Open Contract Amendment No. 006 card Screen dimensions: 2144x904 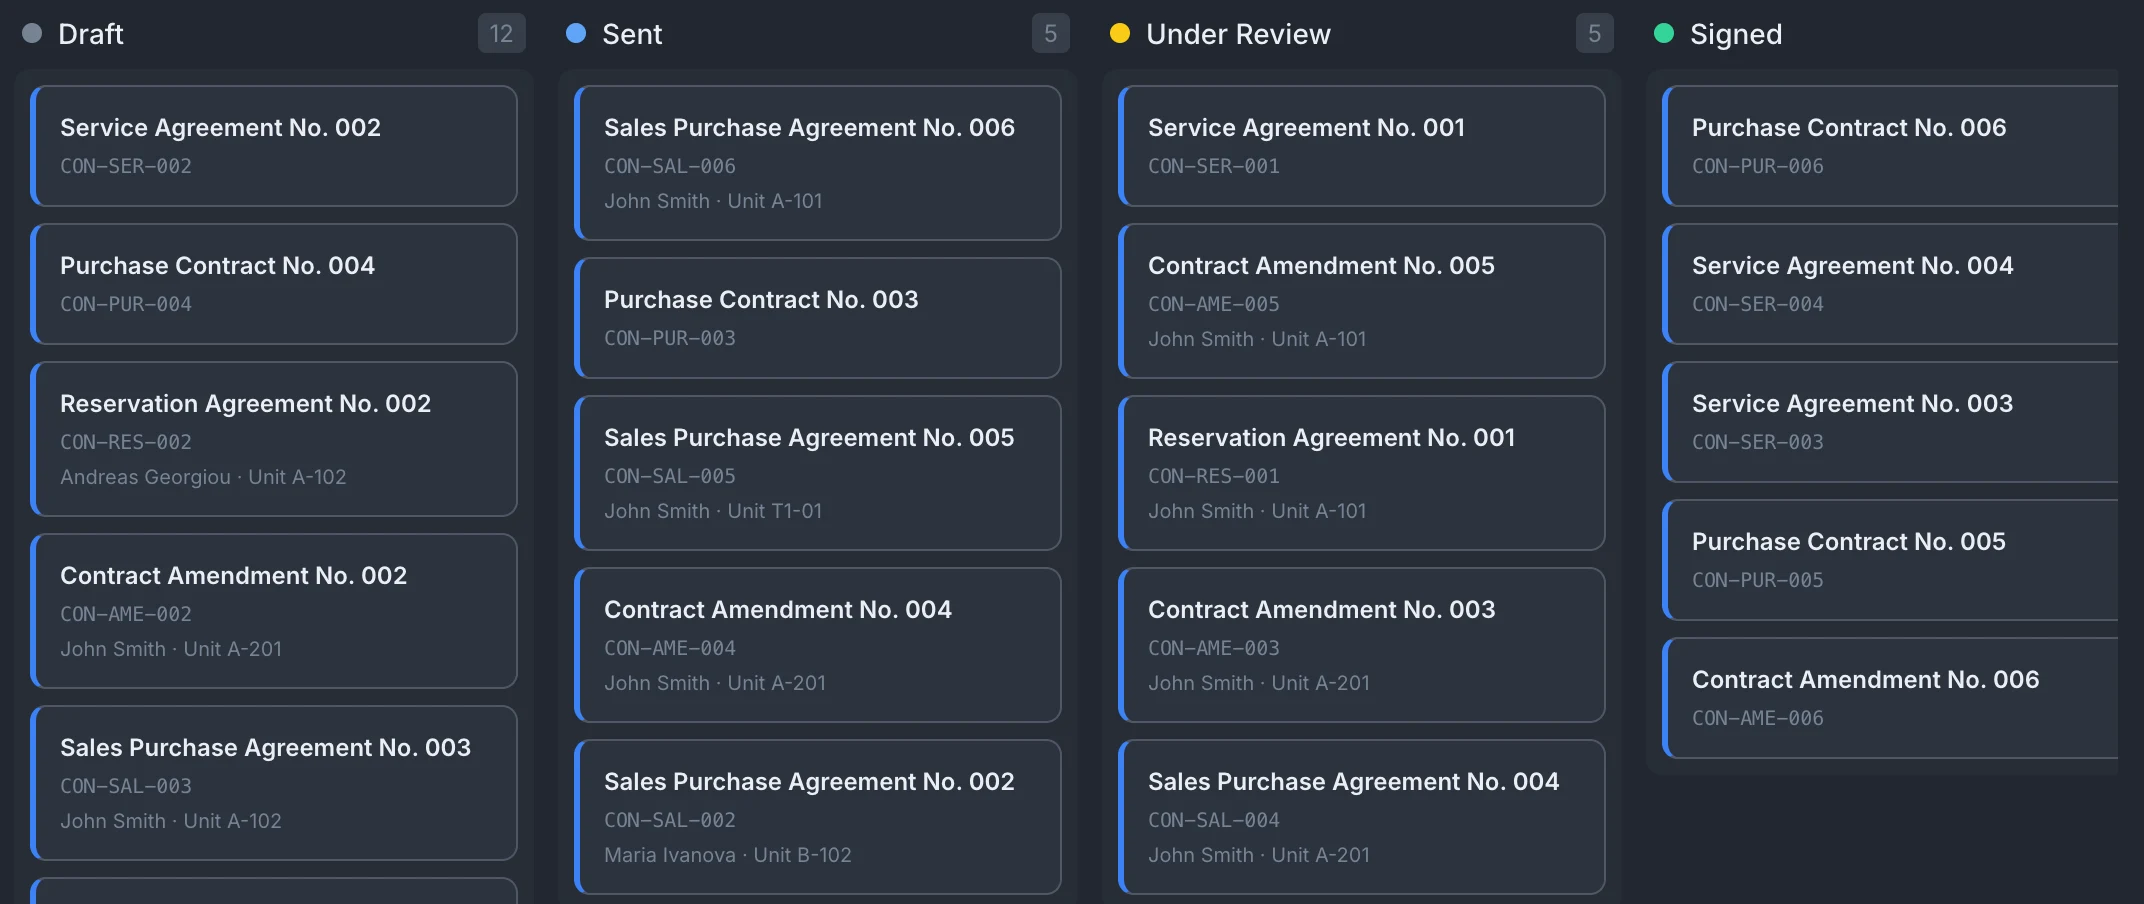(x=1890, y=698)
